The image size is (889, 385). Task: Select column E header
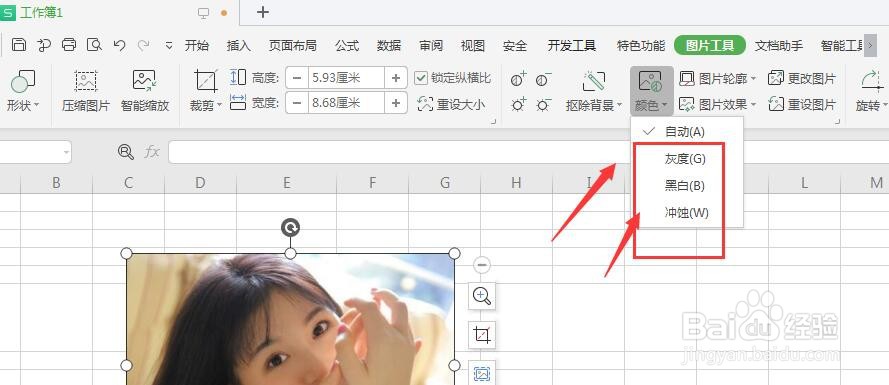(287, 183)
